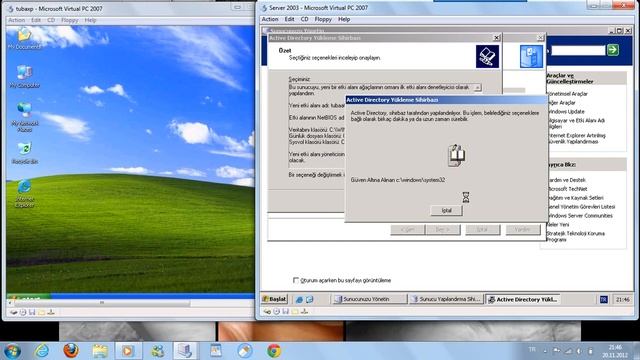Click Başlat start button in Server 2003
This screenshot has height=360, width=640.
pos(274,299)
